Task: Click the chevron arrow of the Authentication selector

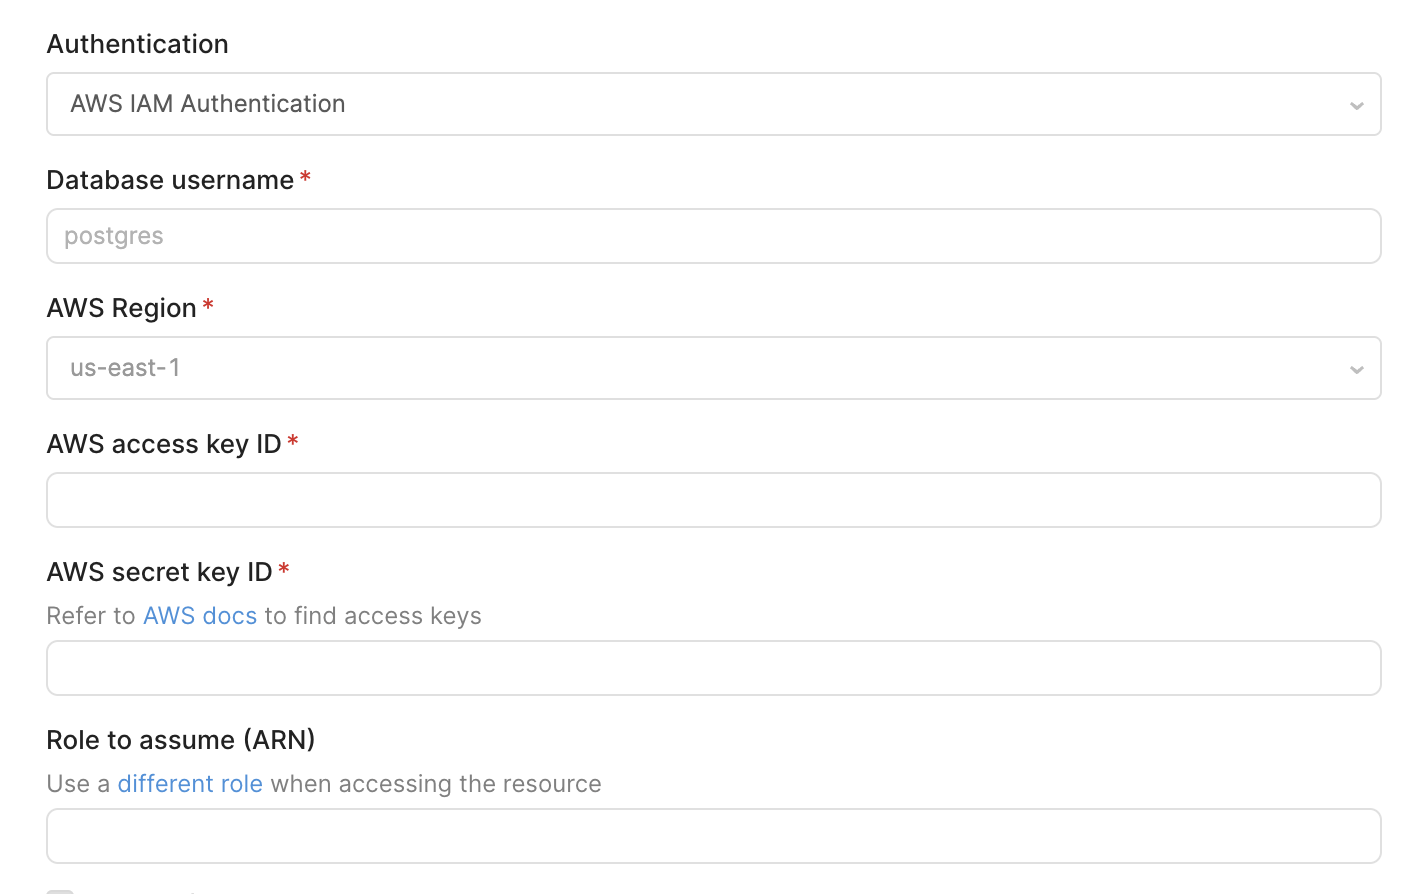Action: click(1356, 105)
